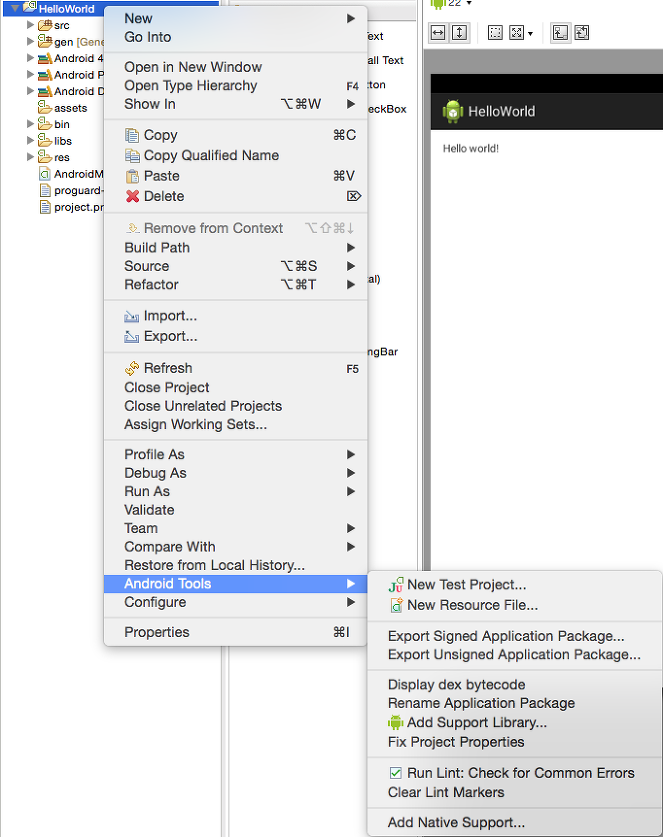Click the red Delete X icon

[132, 196]
